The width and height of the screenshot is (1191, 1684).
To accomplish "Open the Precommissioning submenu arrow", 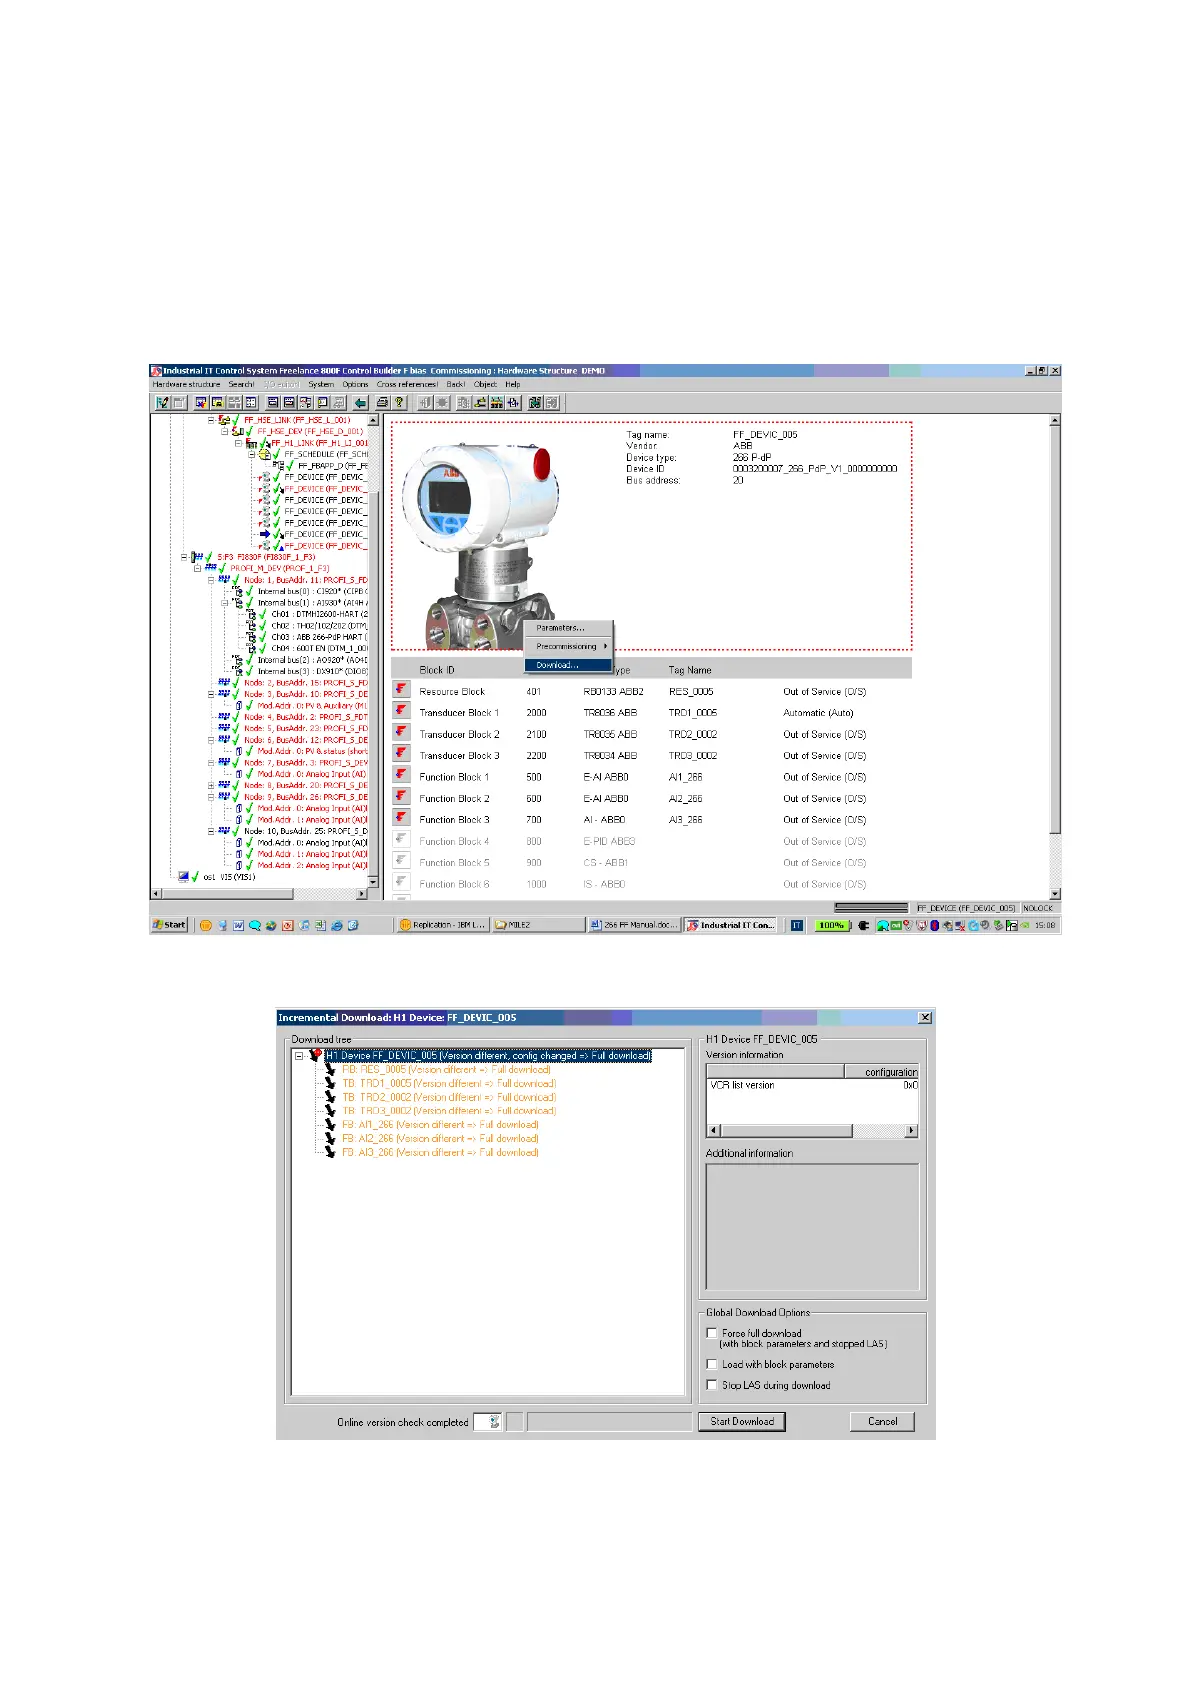I will click(x=605, y=646).
